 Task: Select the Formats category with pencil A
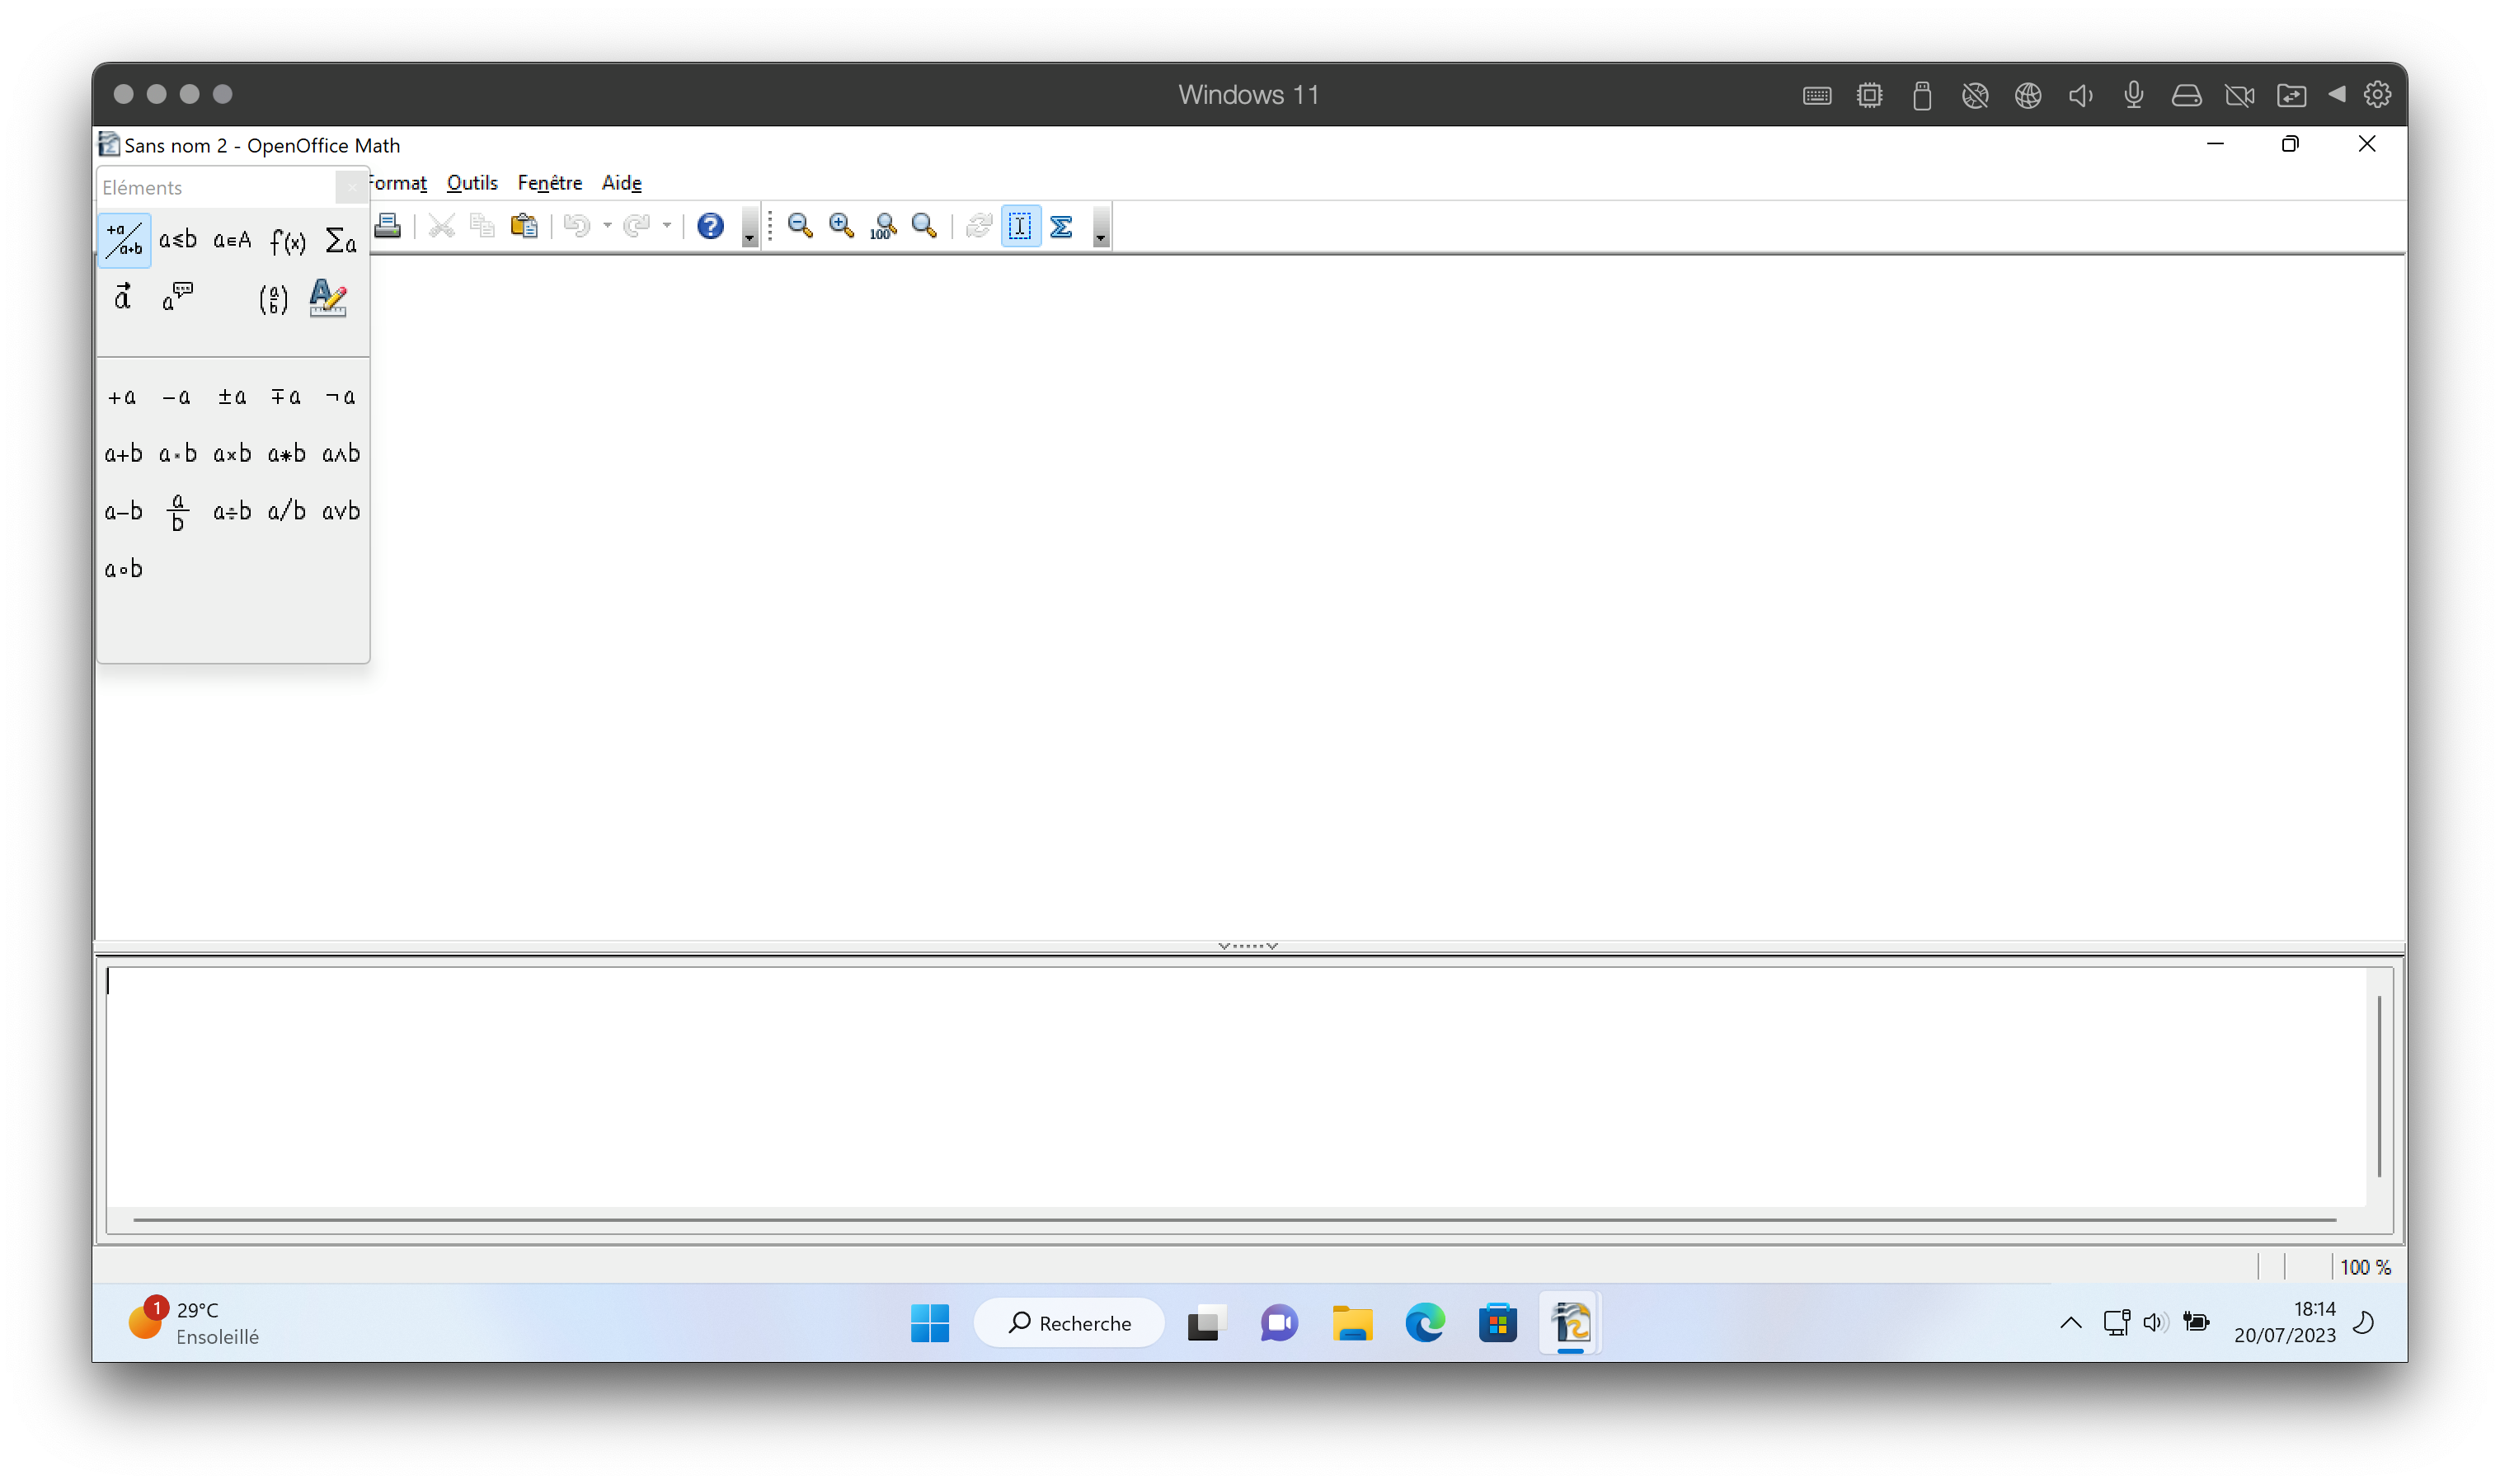coord(328,297)
